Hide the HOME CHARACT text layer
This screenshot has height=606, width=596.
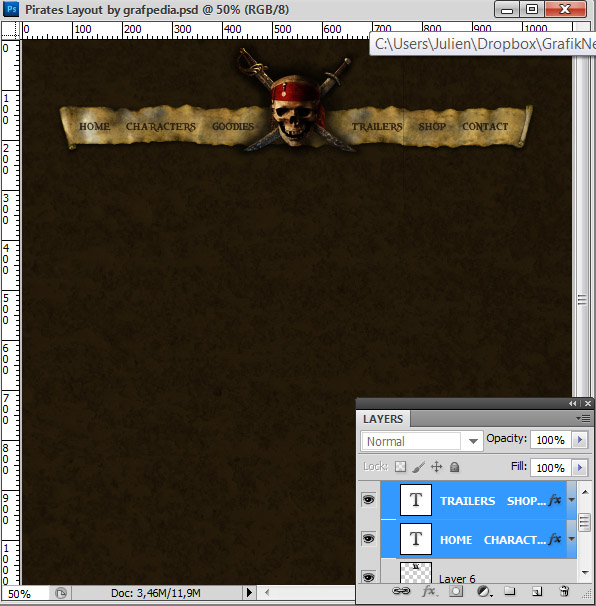coord(368,538)
